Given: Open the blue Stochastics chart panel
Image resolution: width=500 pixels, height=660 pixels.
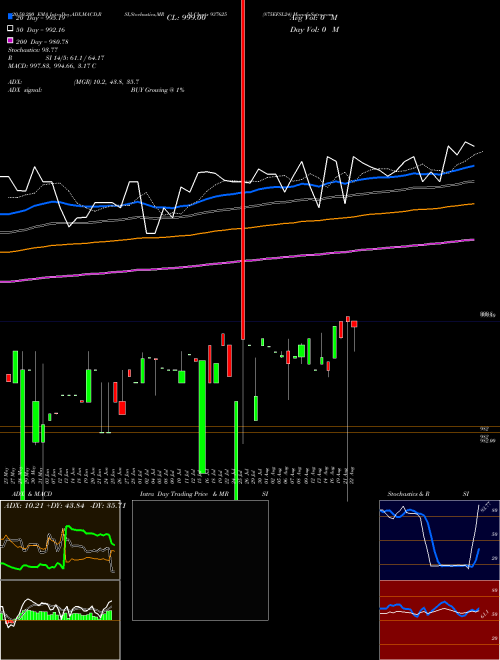Looking at the screenshot, I should (x=439, y=540).
